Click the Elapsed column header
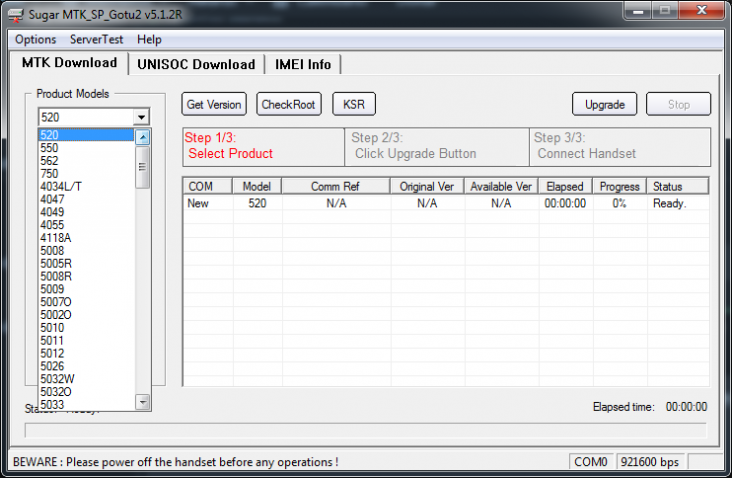 click(565, 187)
